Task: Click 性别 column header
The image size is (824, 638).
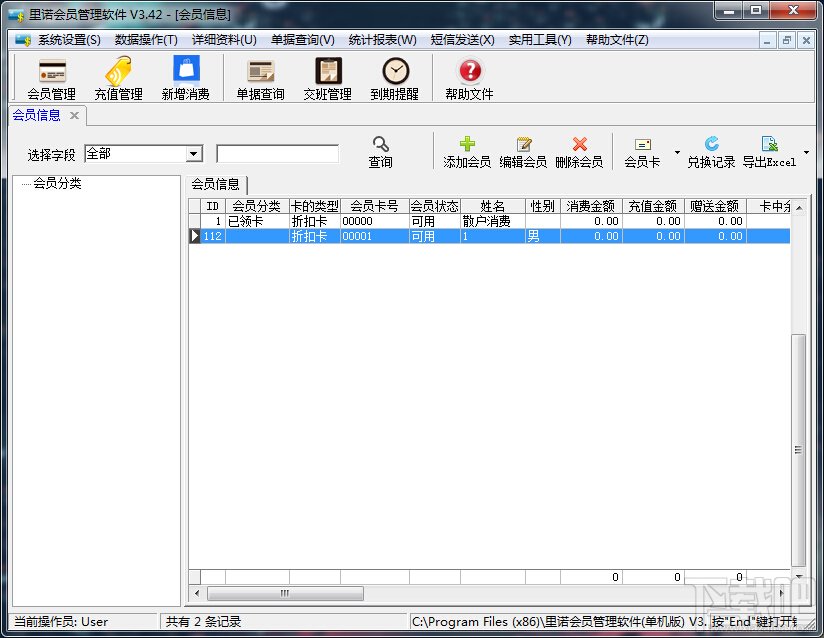Action: tap(543, 206)
